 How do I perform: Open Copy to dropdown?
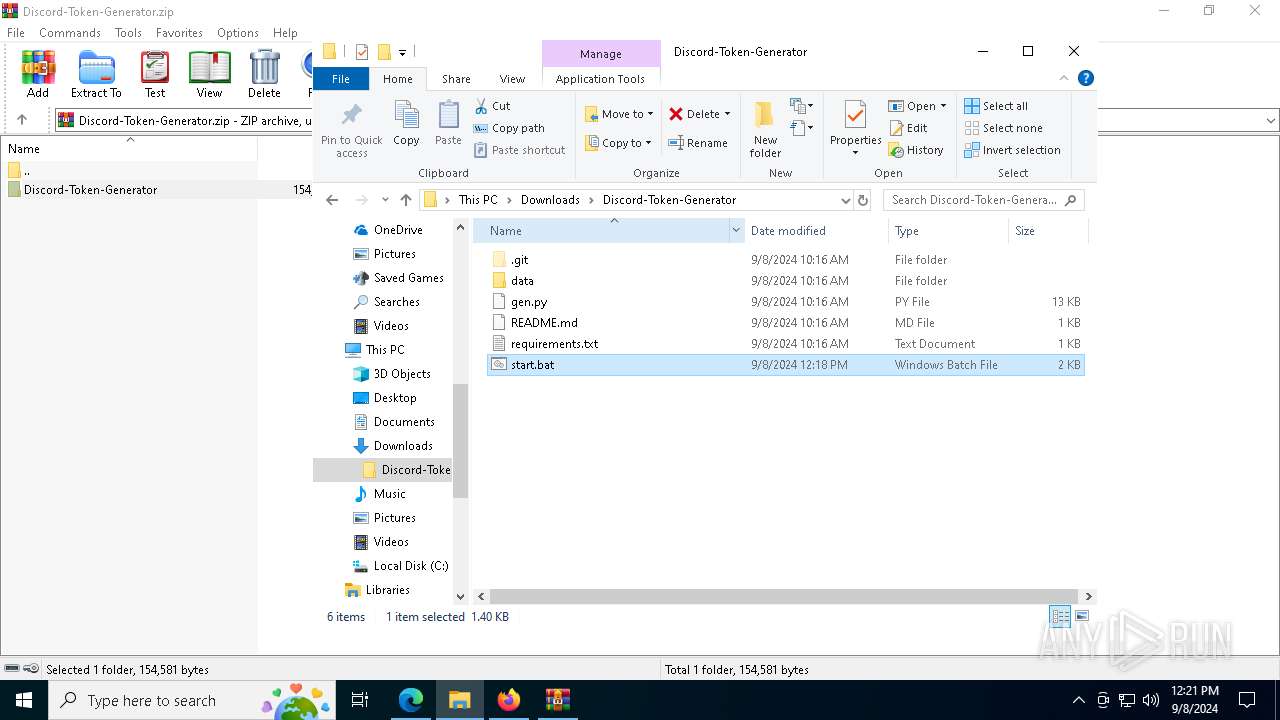[619, 143]
